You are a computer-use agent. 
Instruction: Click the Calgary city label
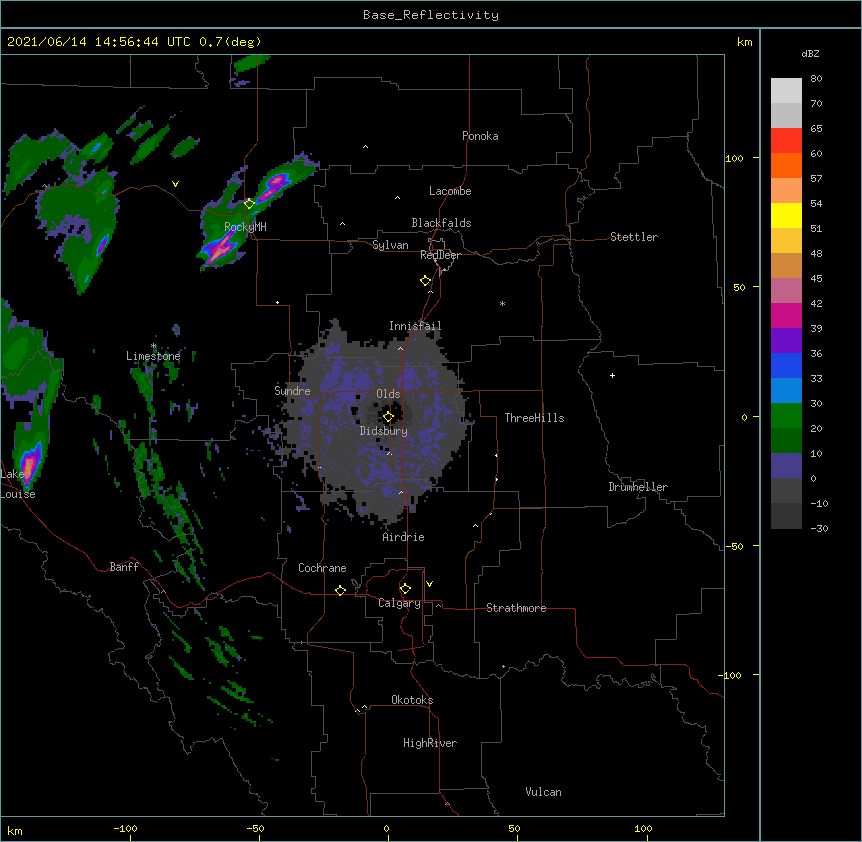tap(399, 603)
